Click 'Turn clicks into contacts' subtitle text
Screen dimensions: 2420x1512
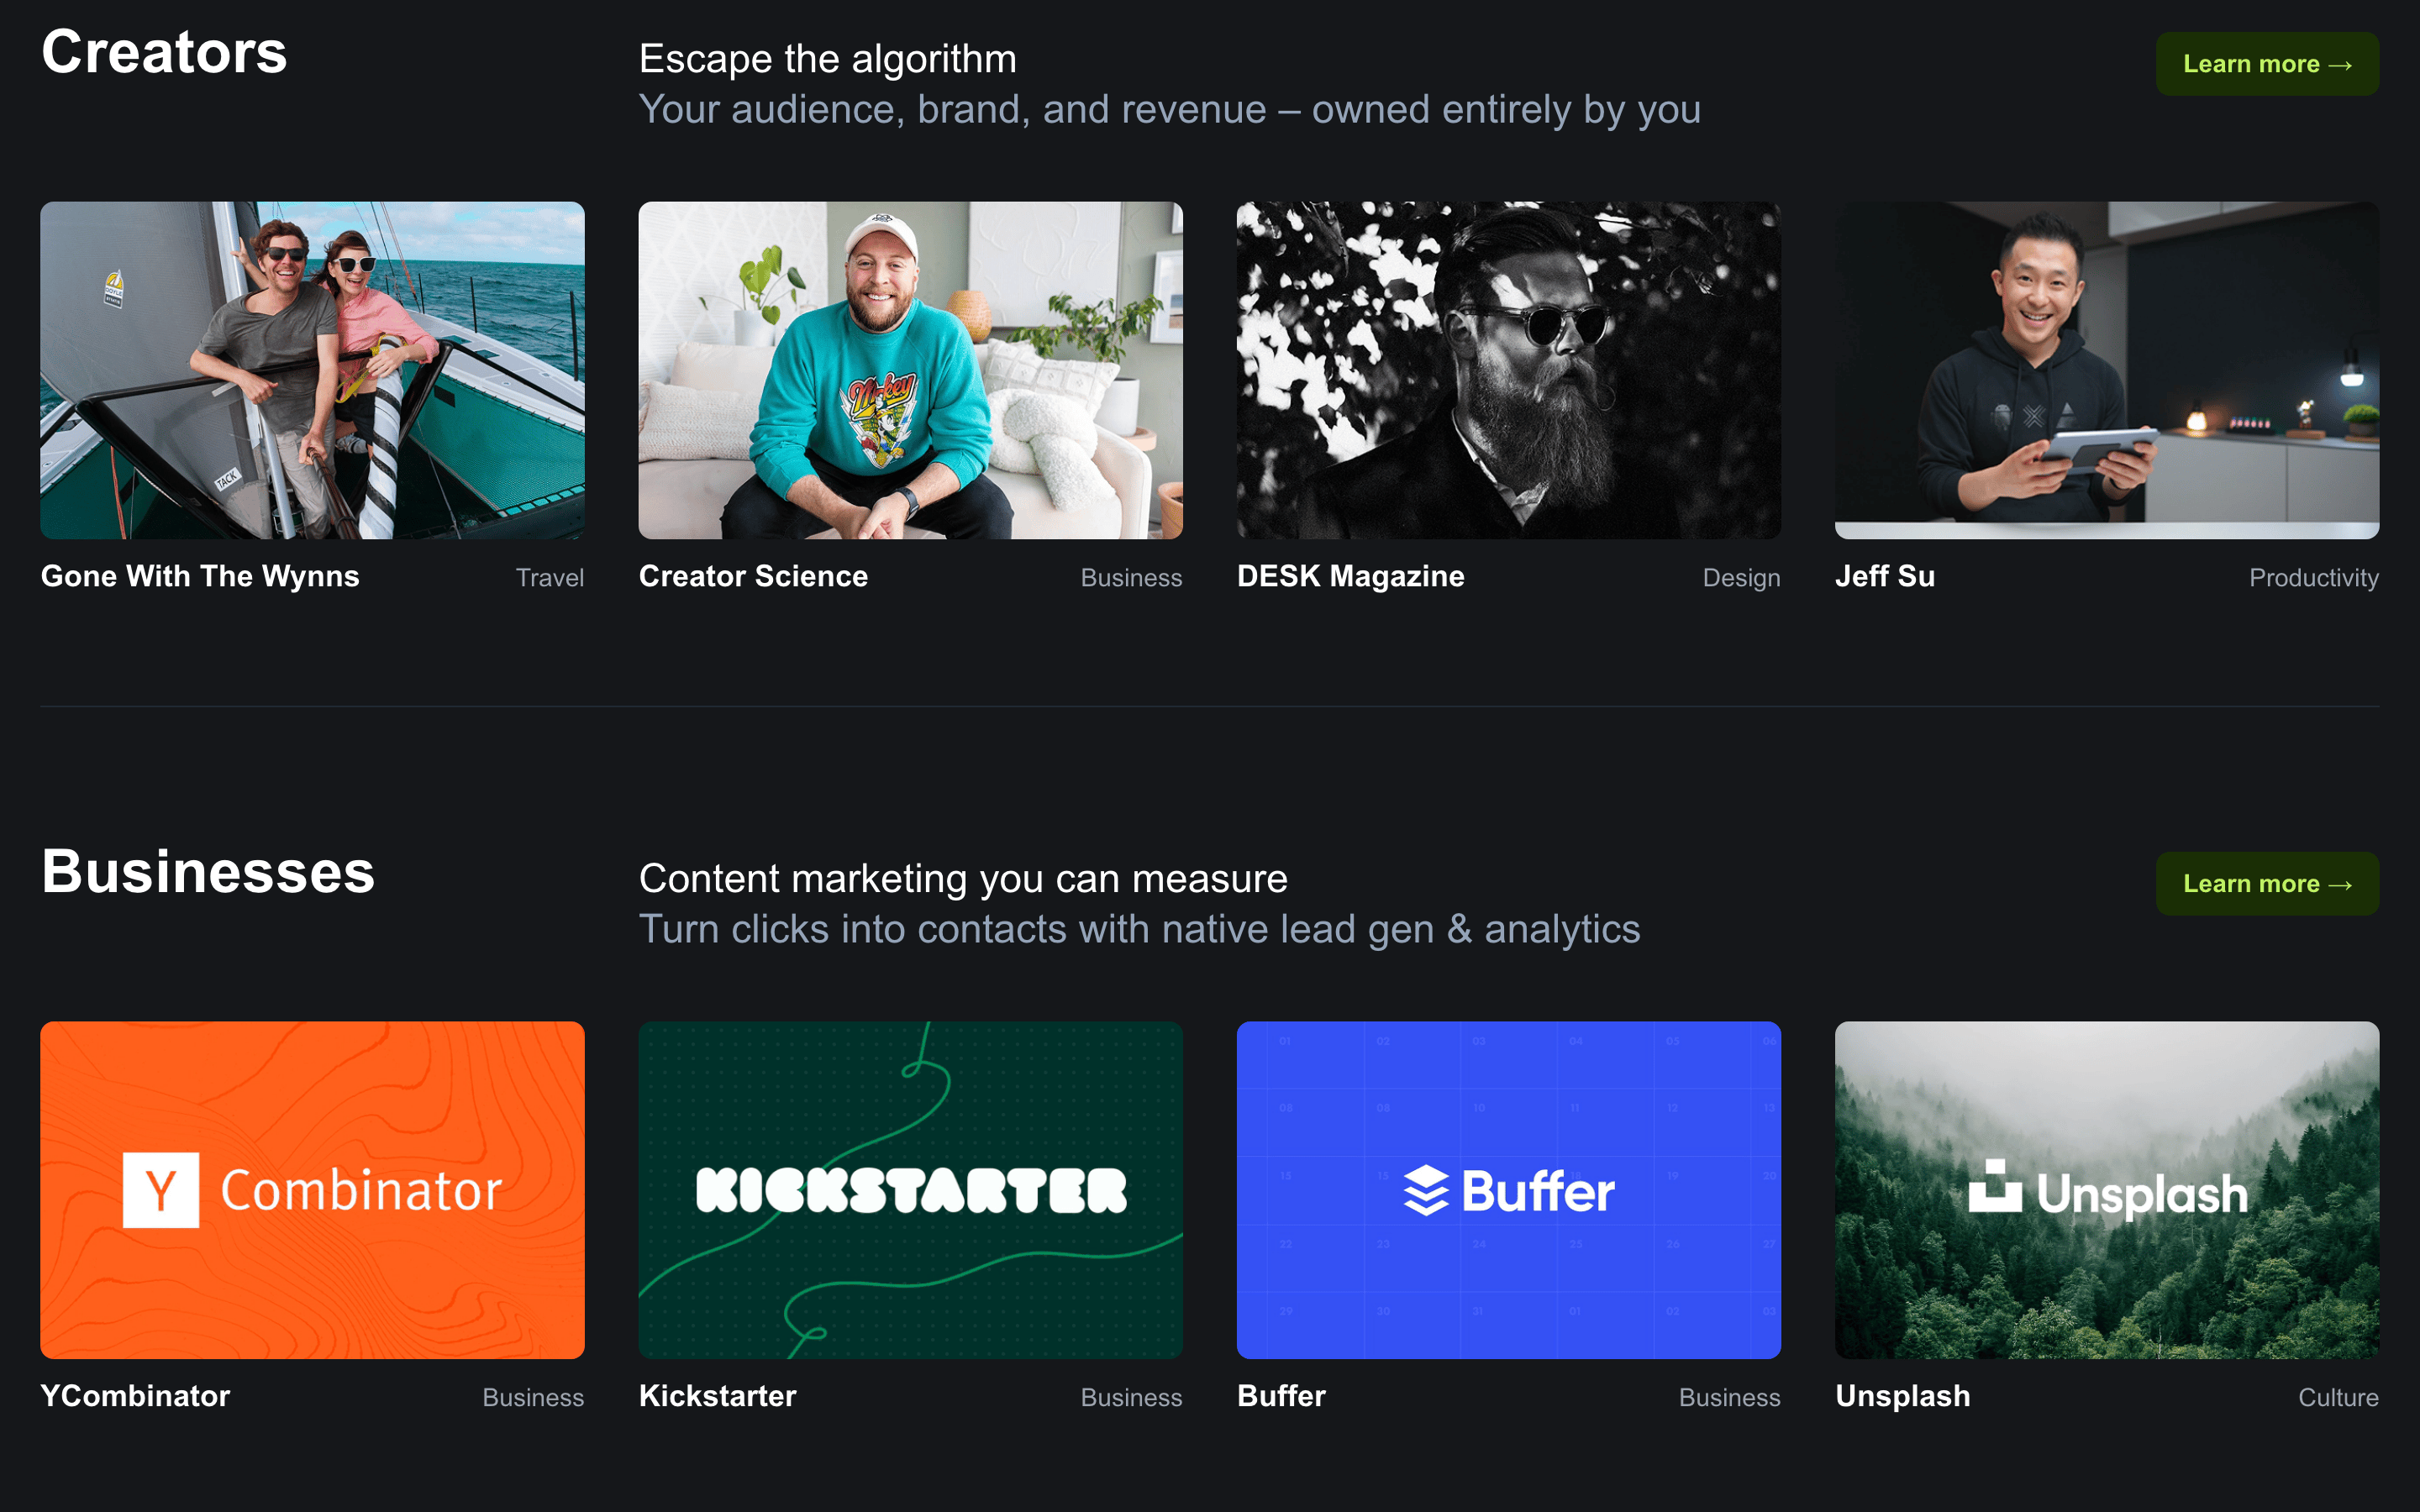click(x=1139, y=930)
